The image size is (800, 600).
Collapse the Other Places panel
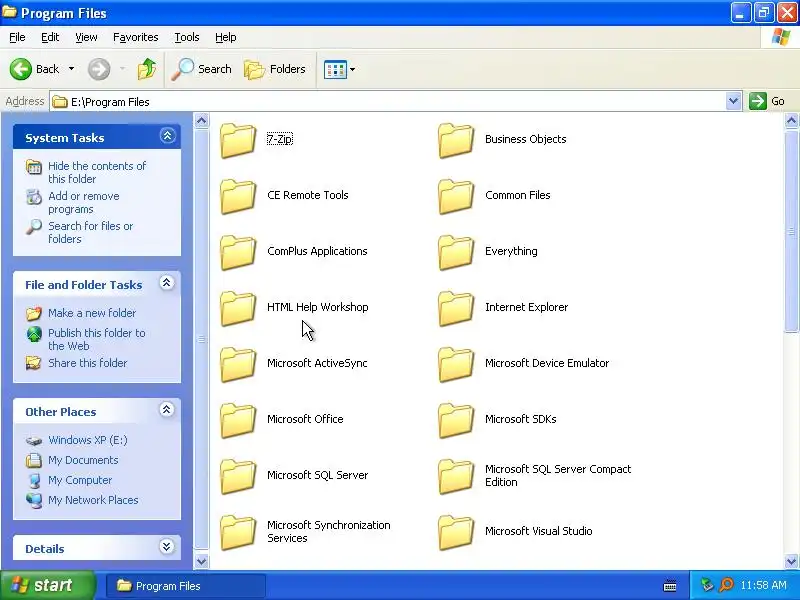[x=167, y=410]
